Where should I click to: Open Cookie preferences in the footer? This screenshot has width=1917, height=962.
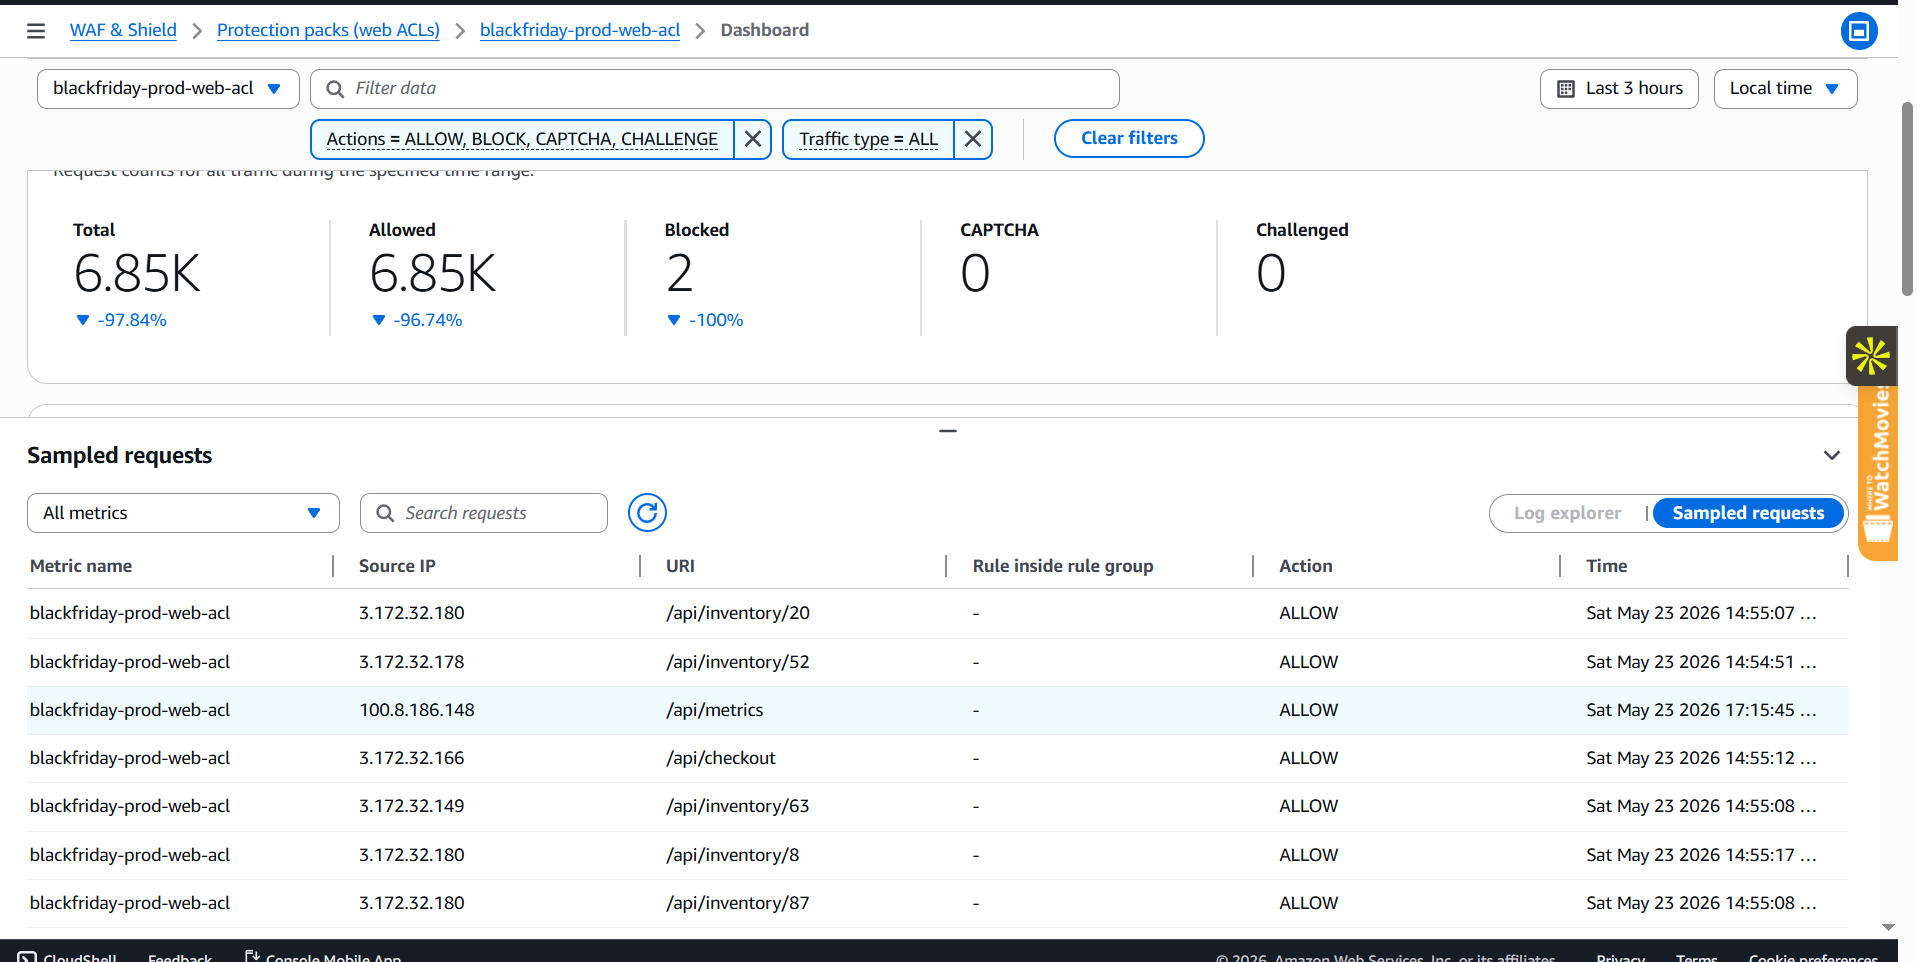pos(1813,956)
